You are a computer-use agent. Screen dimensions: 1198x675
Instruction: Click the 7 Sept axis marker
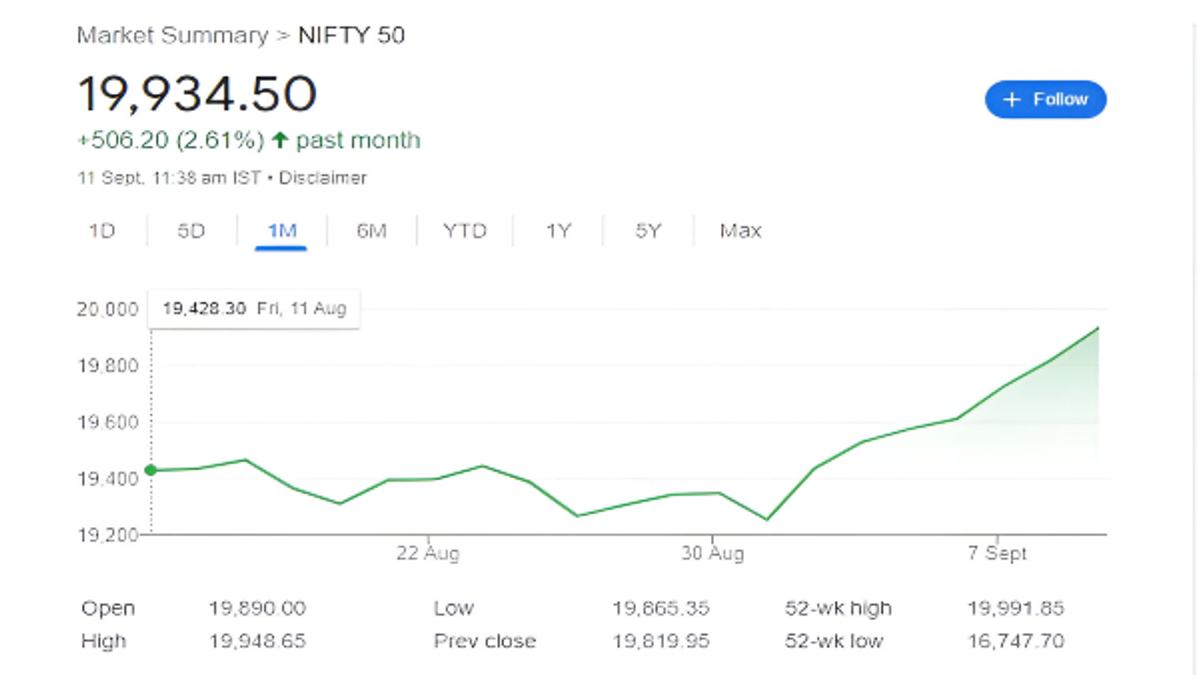[x=997, y=553]
